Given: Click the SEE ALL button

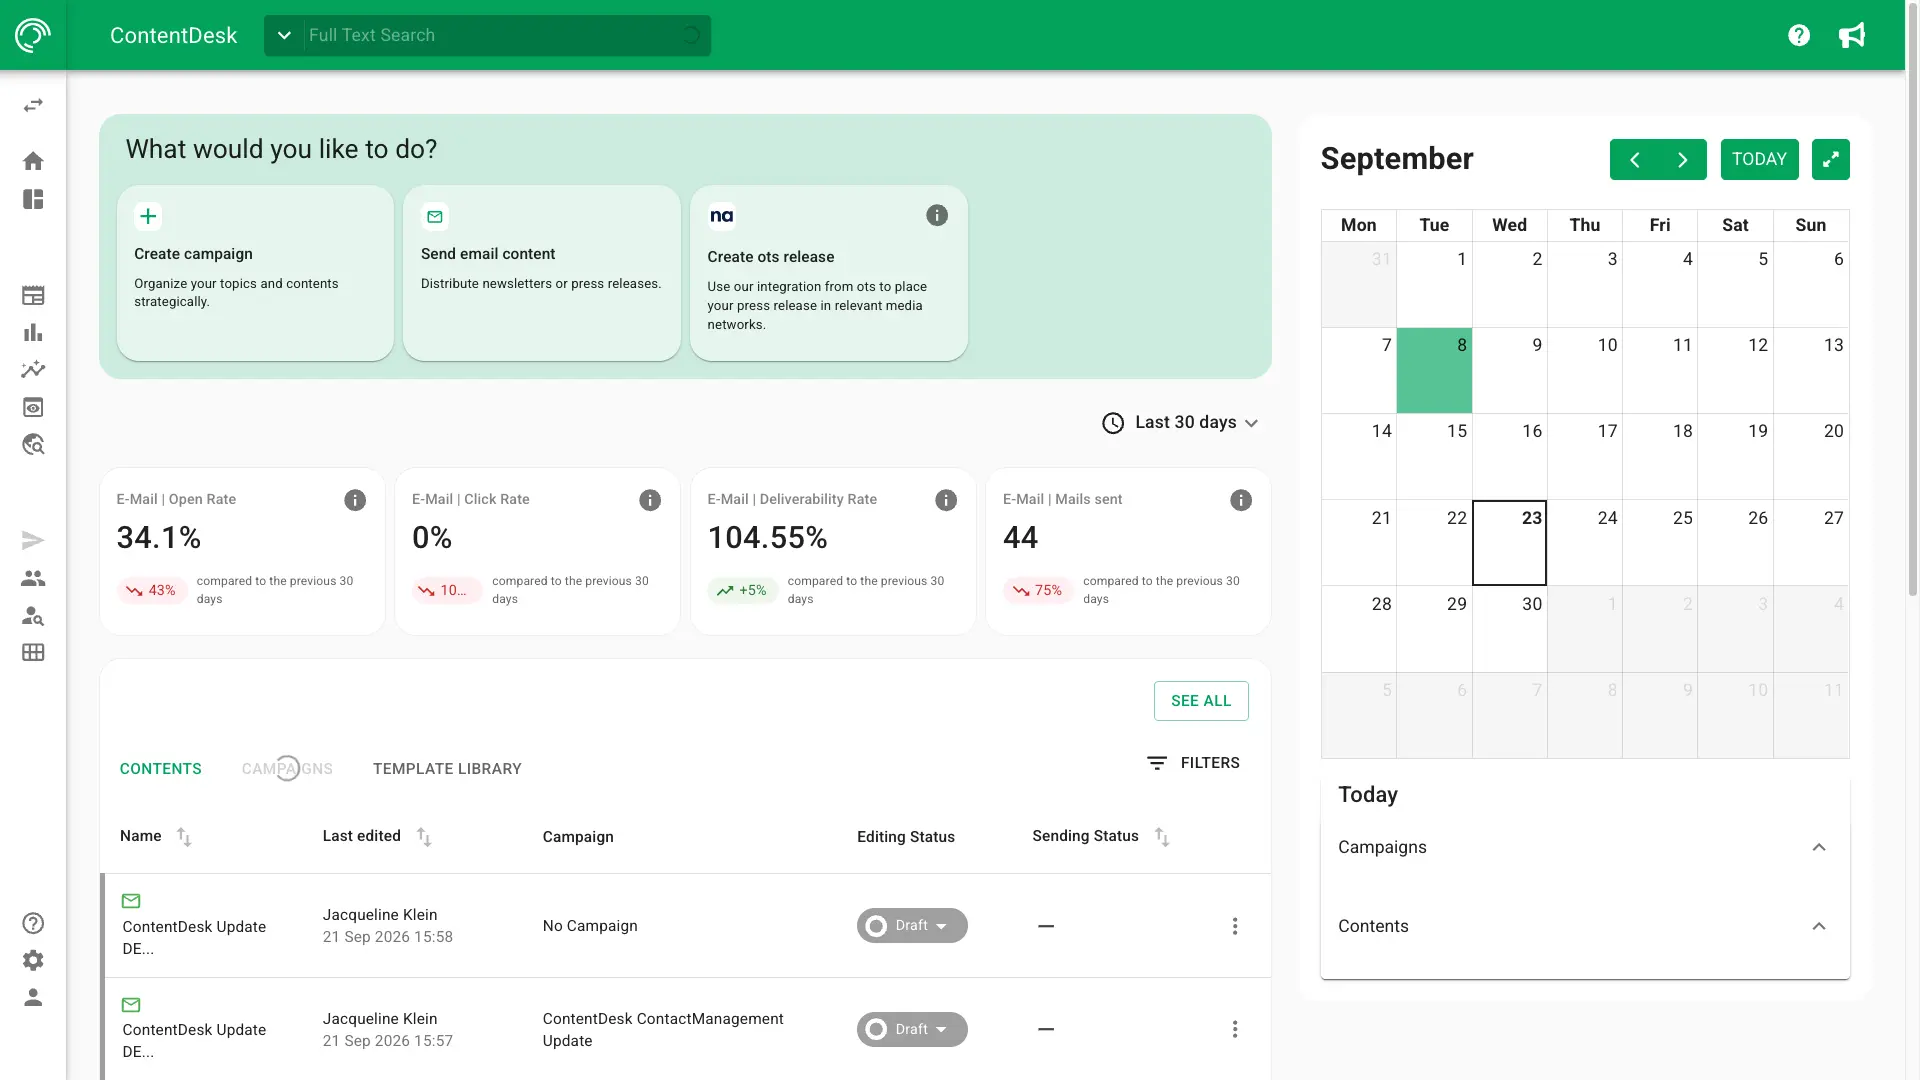Looking at the screenshot, I should pos(1201,701).
